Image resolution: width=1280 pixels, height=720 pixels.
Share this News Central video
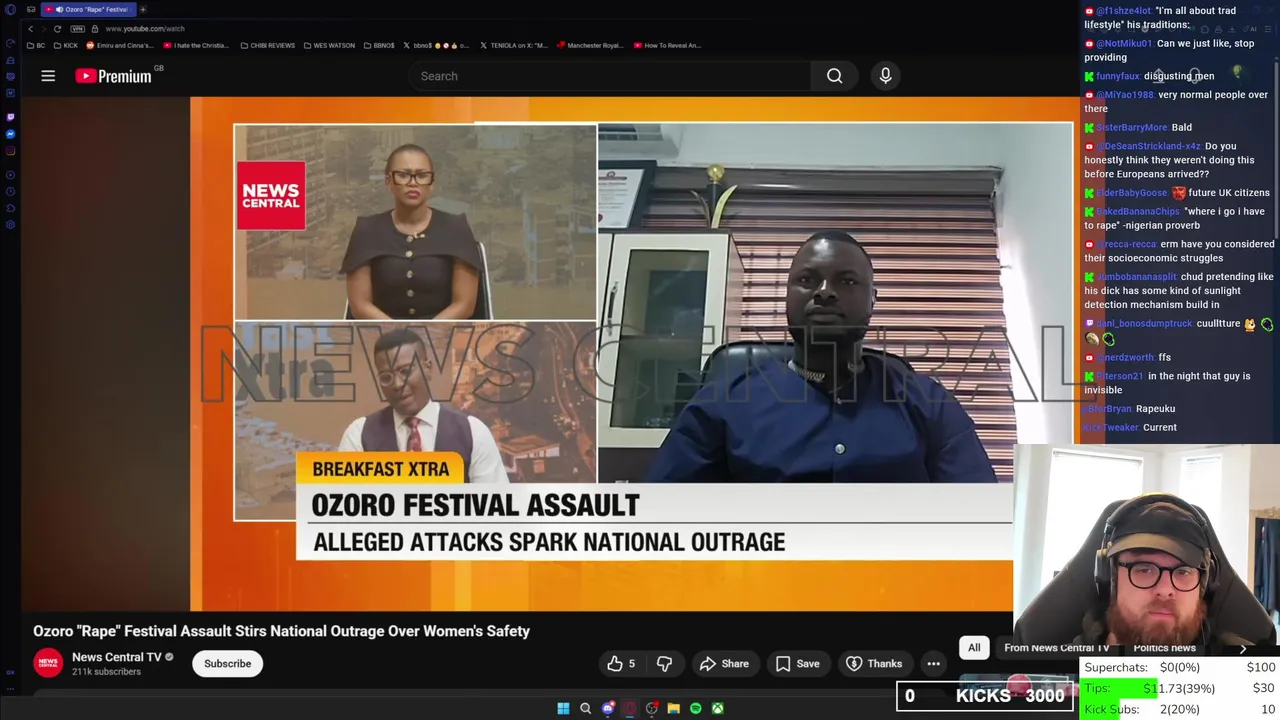click(724, 664)
